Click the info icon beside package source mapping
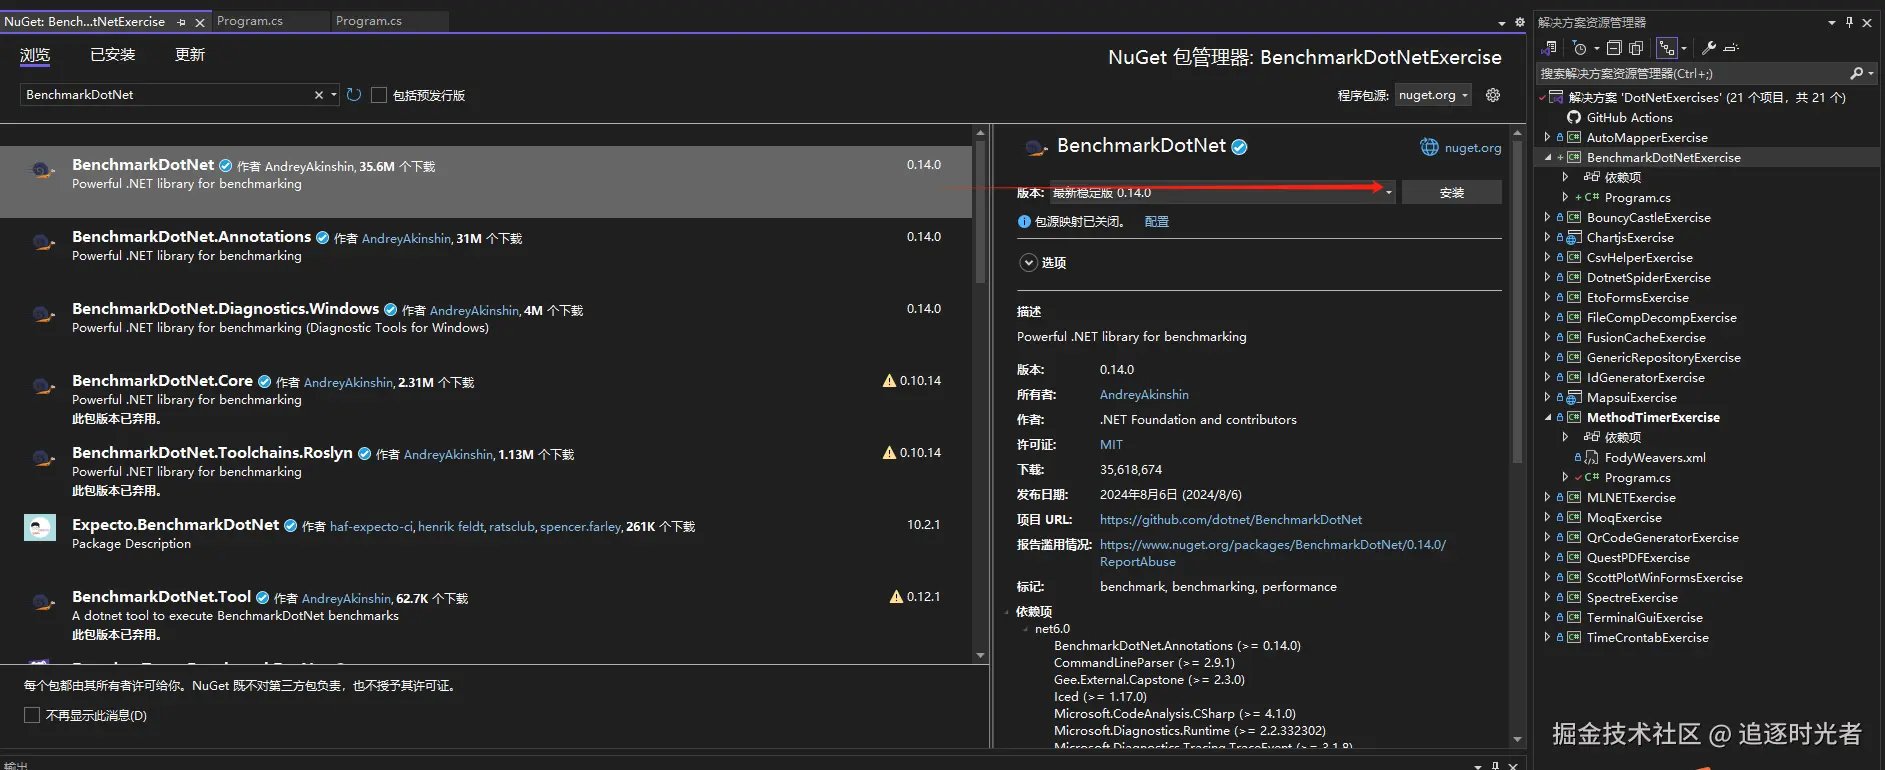This screenshot has height=770, width=1885. tap(1024, 222)
